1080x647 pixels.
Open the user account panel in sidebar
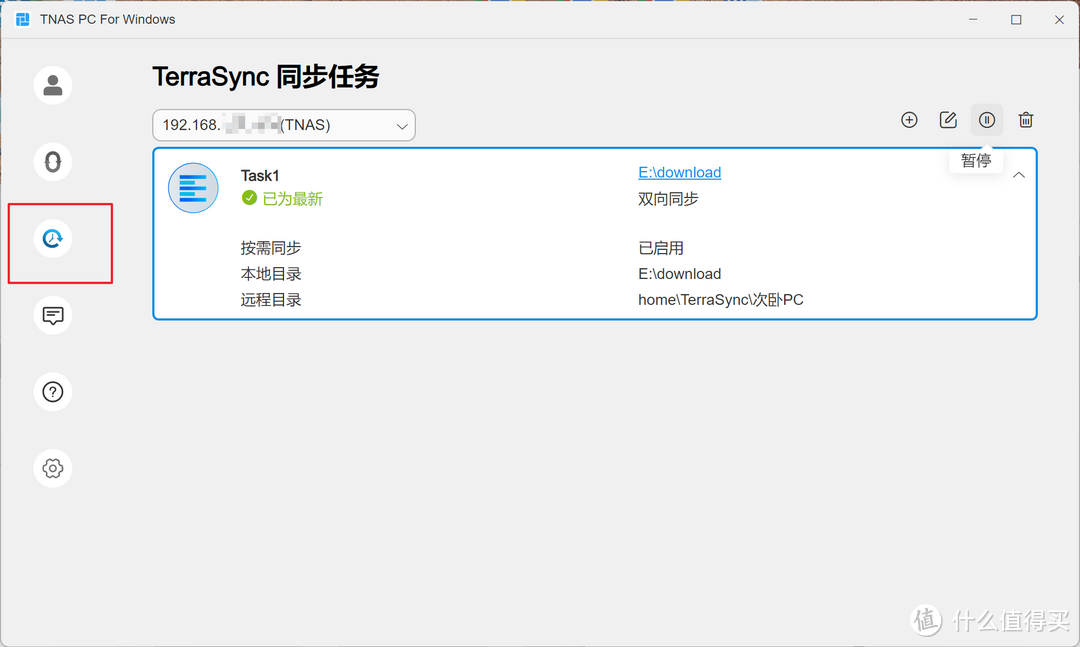click(x=52, y=85)
